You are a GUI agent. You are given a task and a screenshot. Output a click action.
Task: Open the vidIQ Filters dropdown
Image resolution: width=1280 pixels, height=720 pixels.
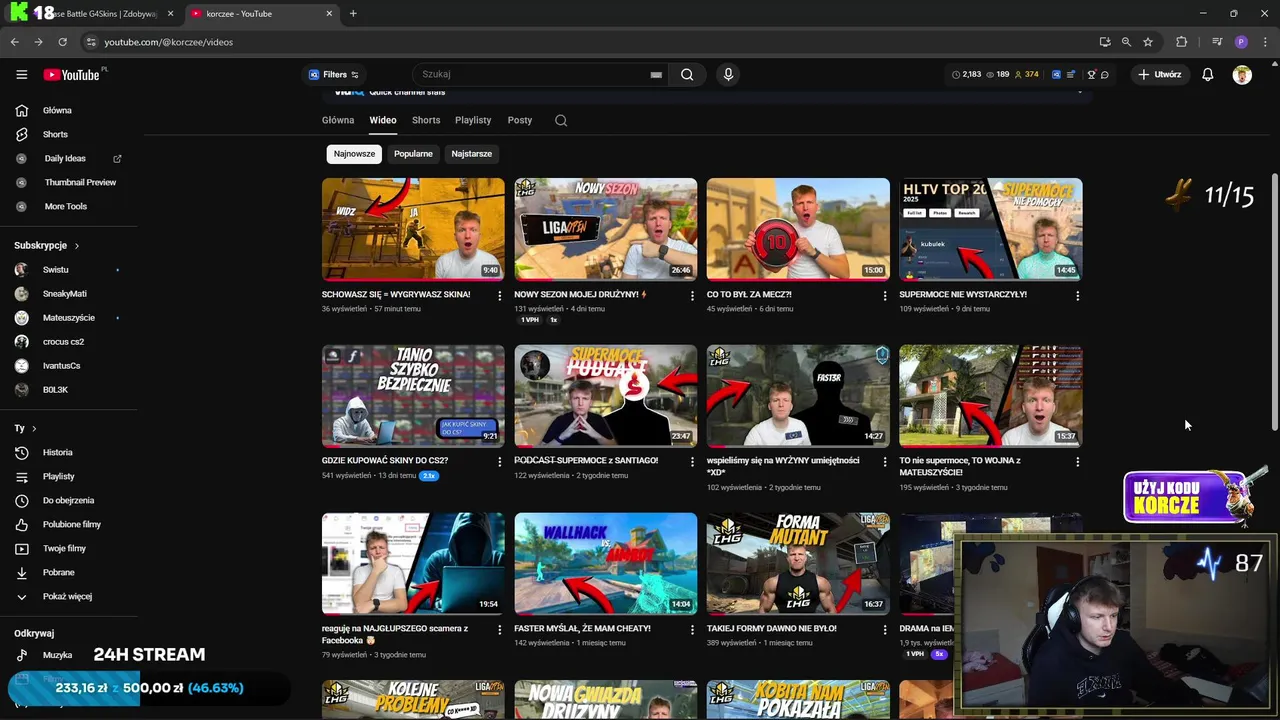pyautogui.click(x=334, y=74)
